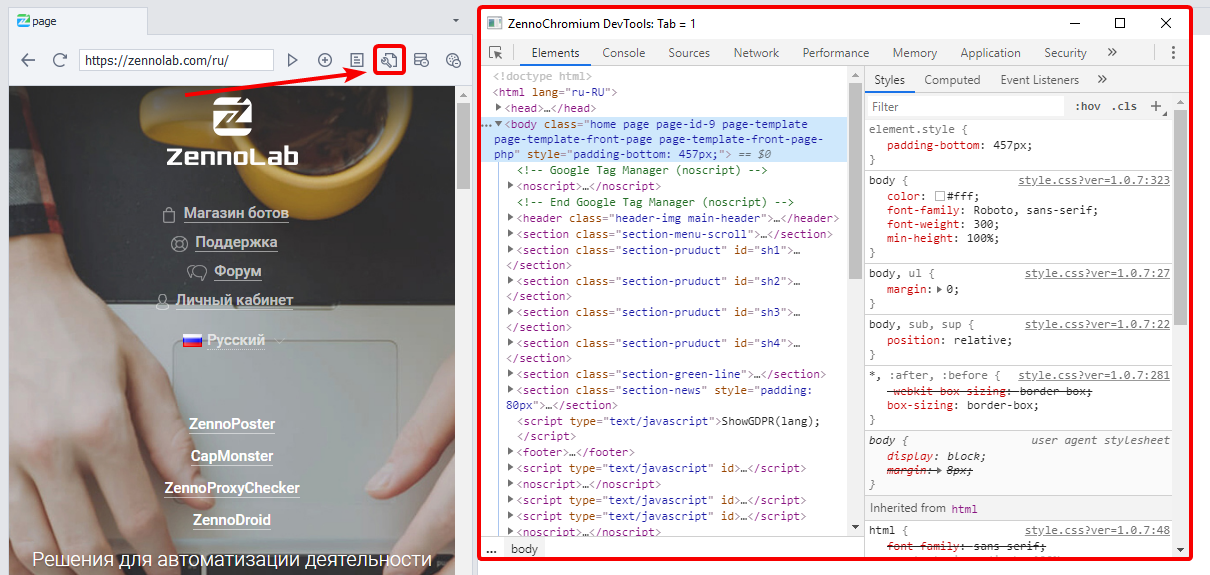1210x575 pixels.
Task: Open the Форум link
Action: (237, 271)
